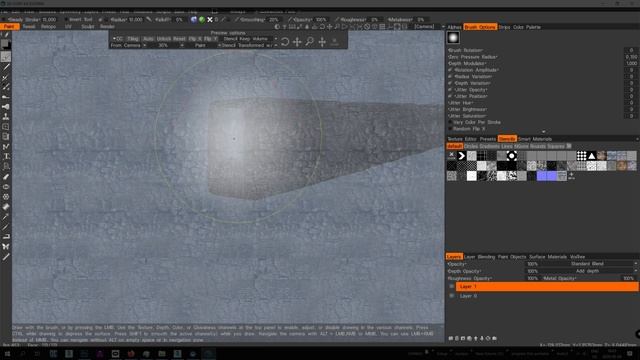Open the Stencil Transformed dropdown
Screen dimensions: 640x360
click(x=249, y=45)
